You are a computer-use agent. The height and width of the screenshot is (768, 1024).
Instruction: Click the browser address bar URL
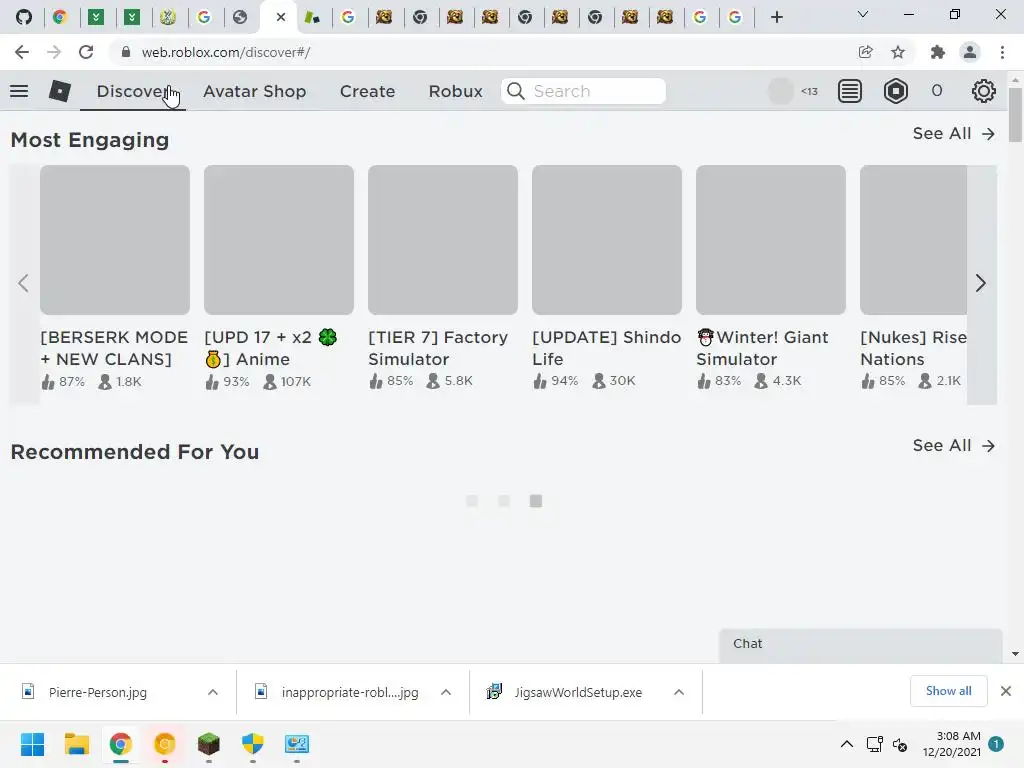226,52
